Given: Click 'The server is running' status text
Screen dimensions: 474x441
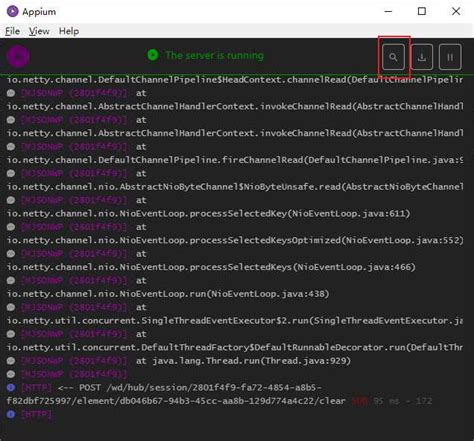Looking at the screenshot, I should [214, 55].
